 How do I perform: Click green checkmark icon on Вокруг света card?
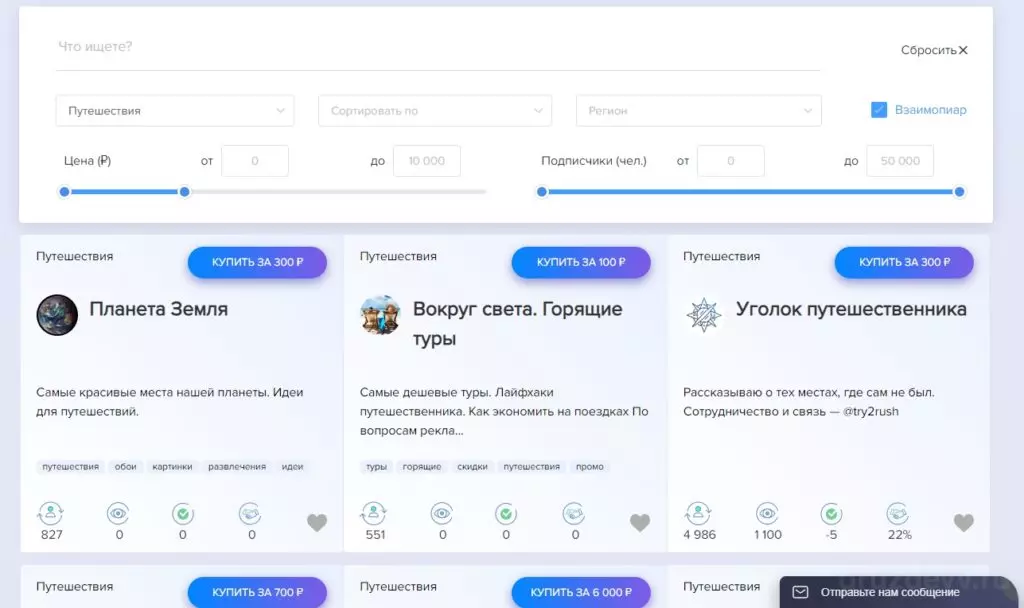tap(506, 514)
